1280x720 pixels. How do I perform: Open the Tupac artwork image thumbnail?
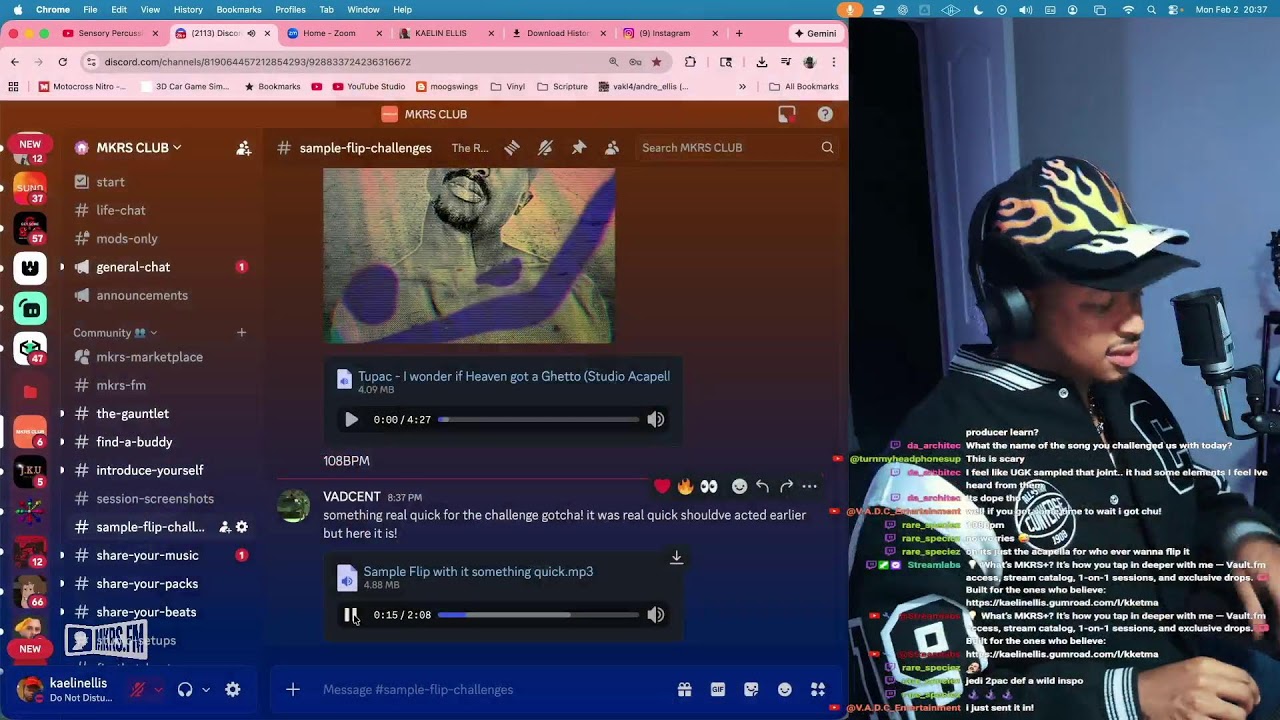tap(469, 256)
